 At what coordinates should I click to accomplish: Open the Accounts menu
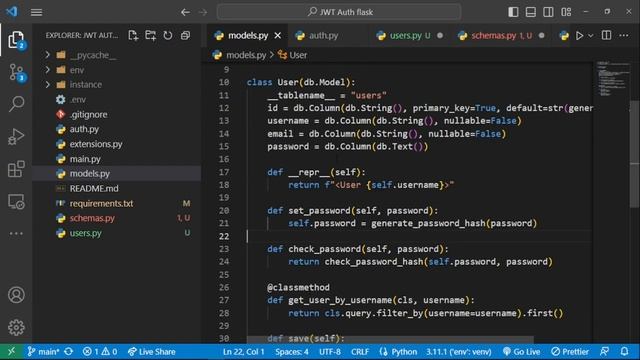coord(16,295)
